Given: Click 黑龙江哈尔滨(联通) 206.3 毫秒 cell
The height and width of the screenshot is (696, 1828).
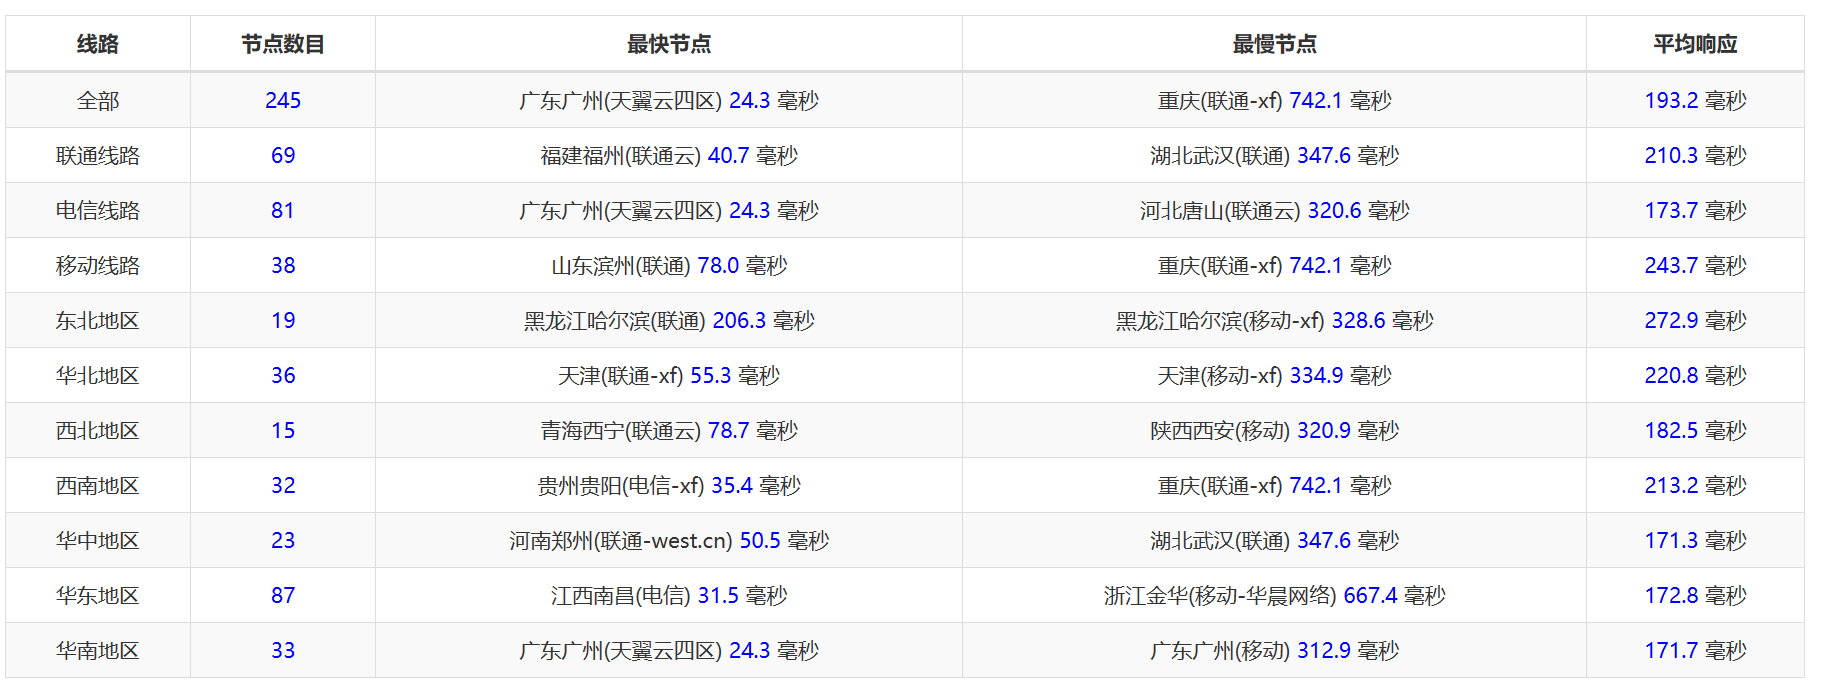Looking at the screenshot, I should [x=669, y=320].
